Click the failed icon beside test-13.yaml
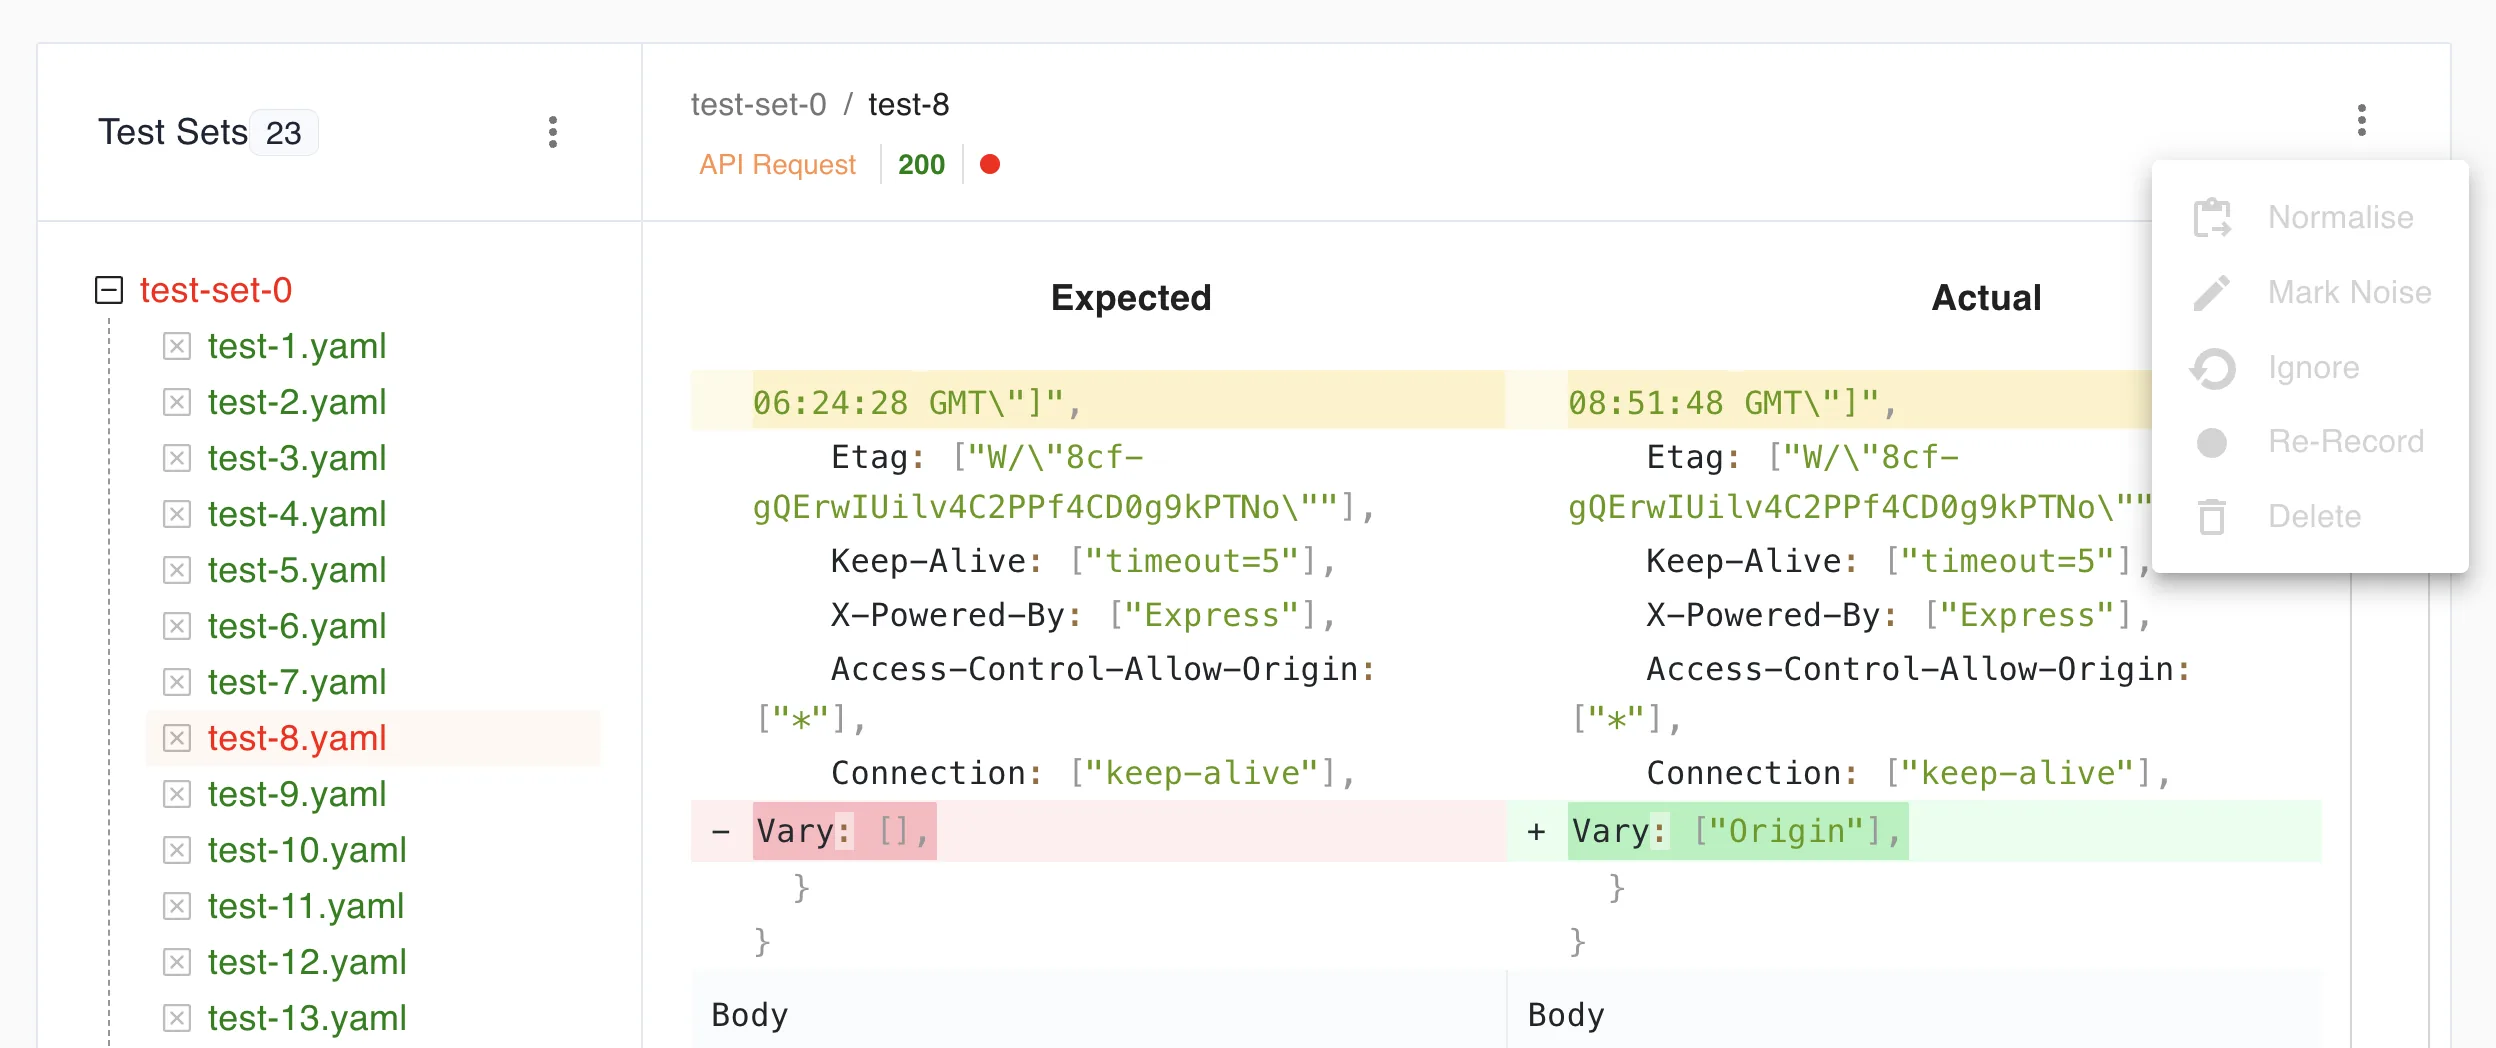This screenshot has height=1048, width=2496. coord(177,1018)
